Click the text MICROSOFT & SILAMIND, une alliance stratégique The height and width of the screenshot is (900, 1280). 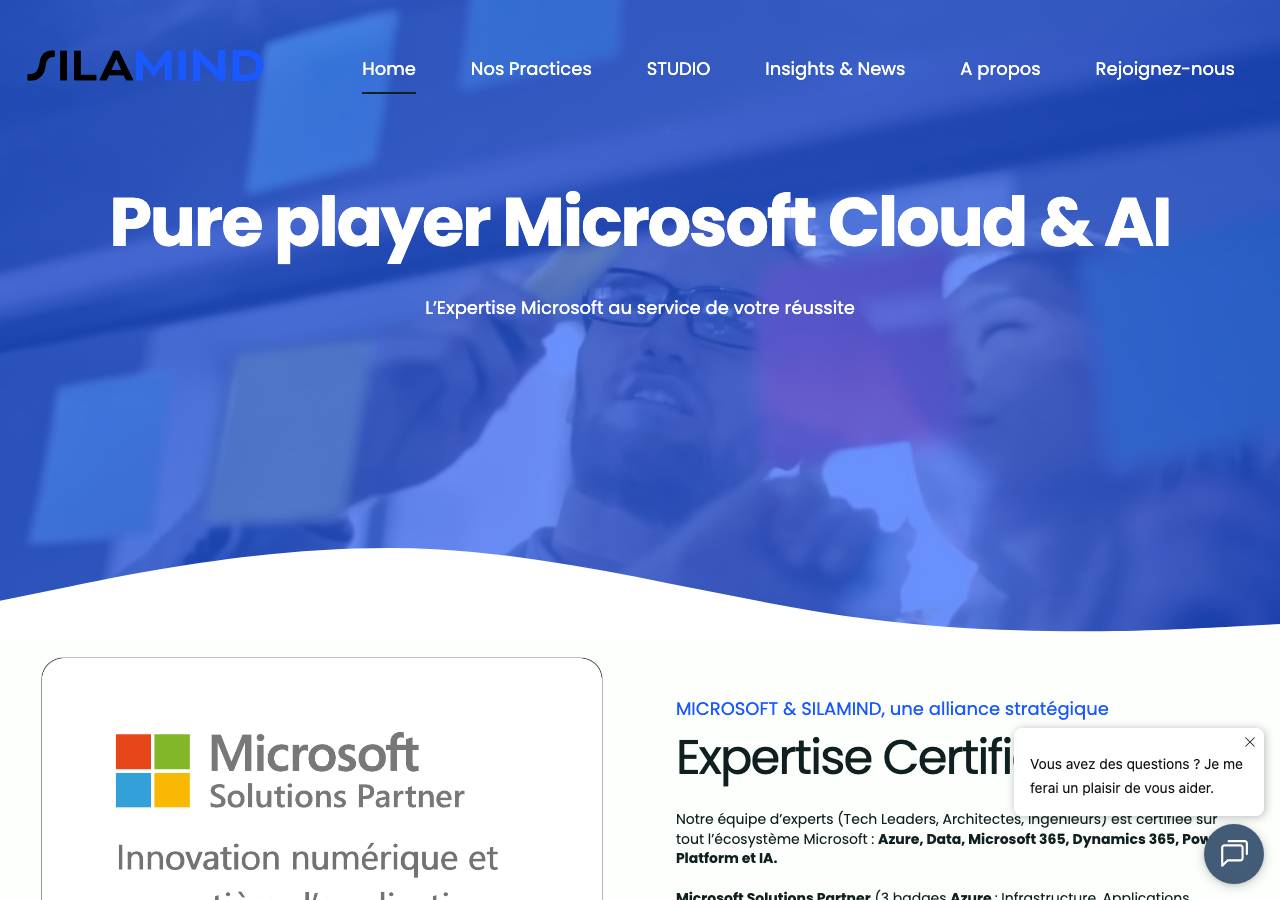point(892,709)
